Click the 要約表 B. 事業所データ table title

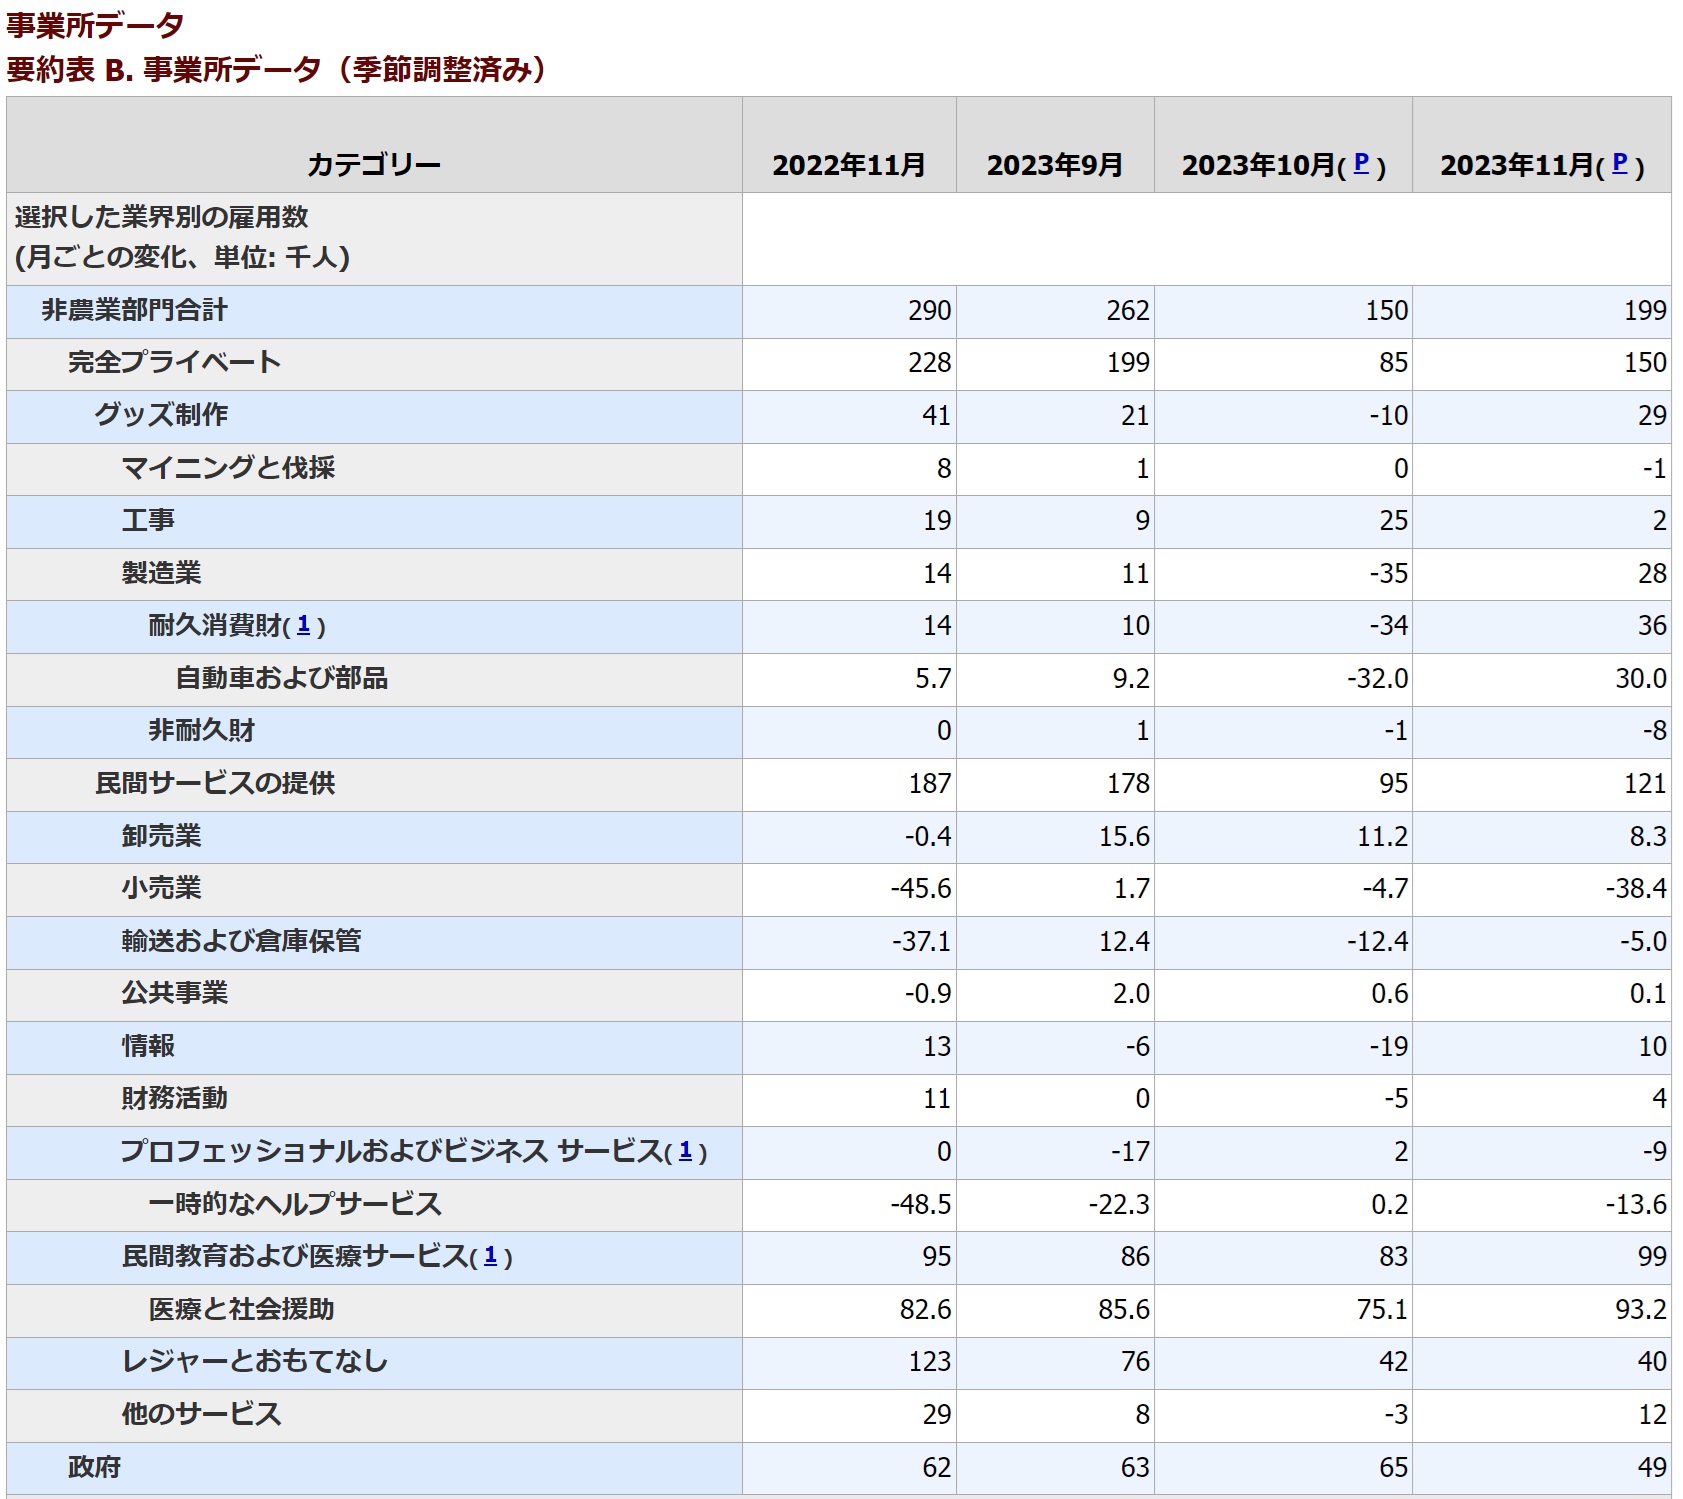coord(276,70)
